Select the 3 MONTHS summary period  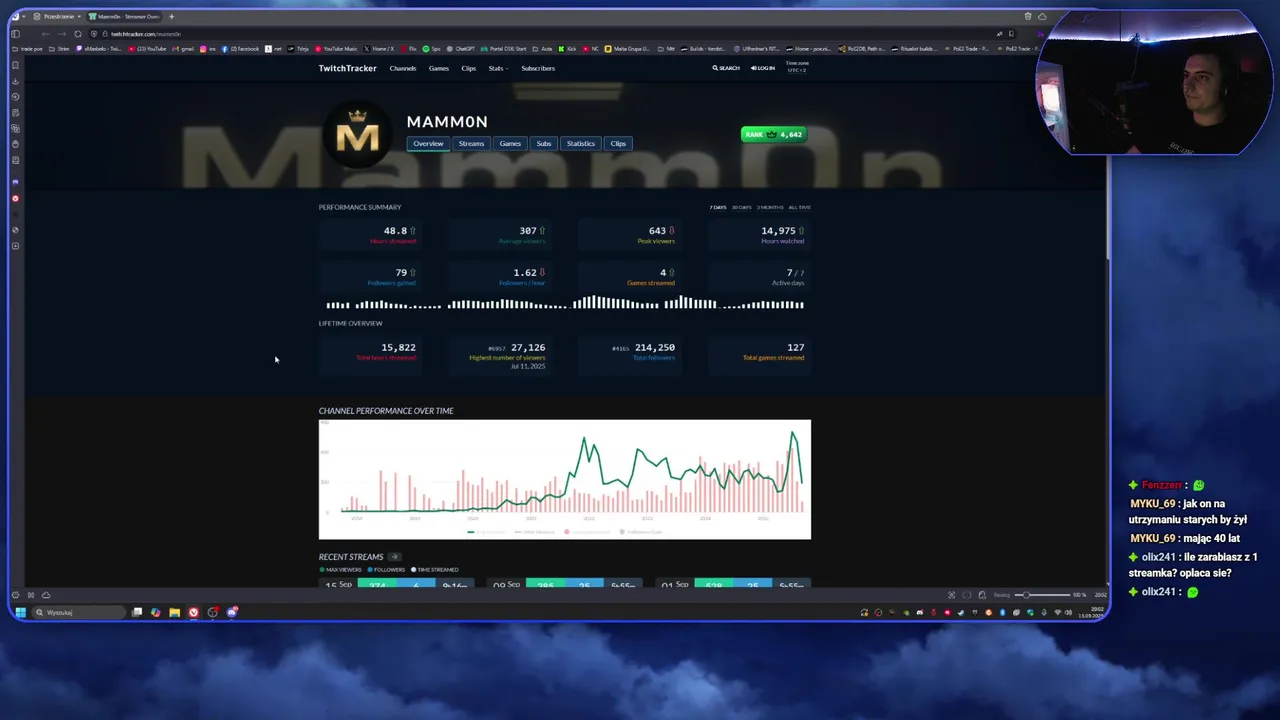click(x=770, y=207)
